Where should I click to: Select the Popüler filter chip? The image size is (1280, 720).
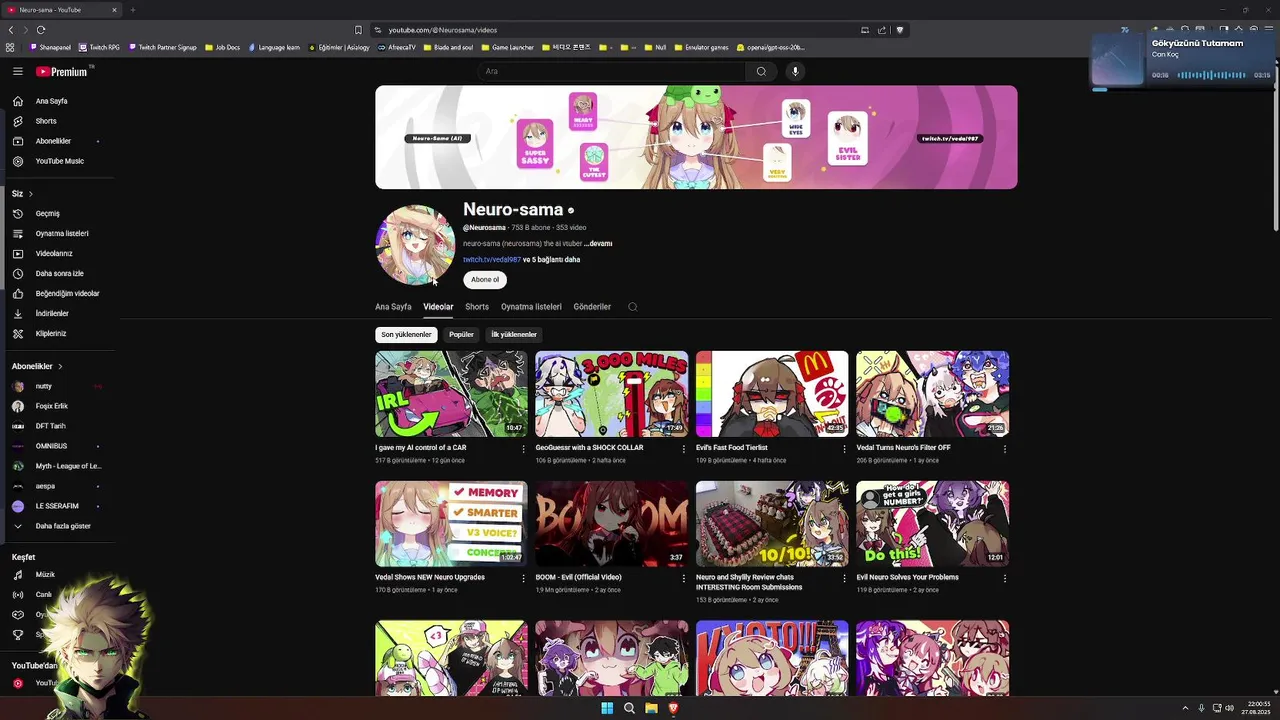pos(461,335)
